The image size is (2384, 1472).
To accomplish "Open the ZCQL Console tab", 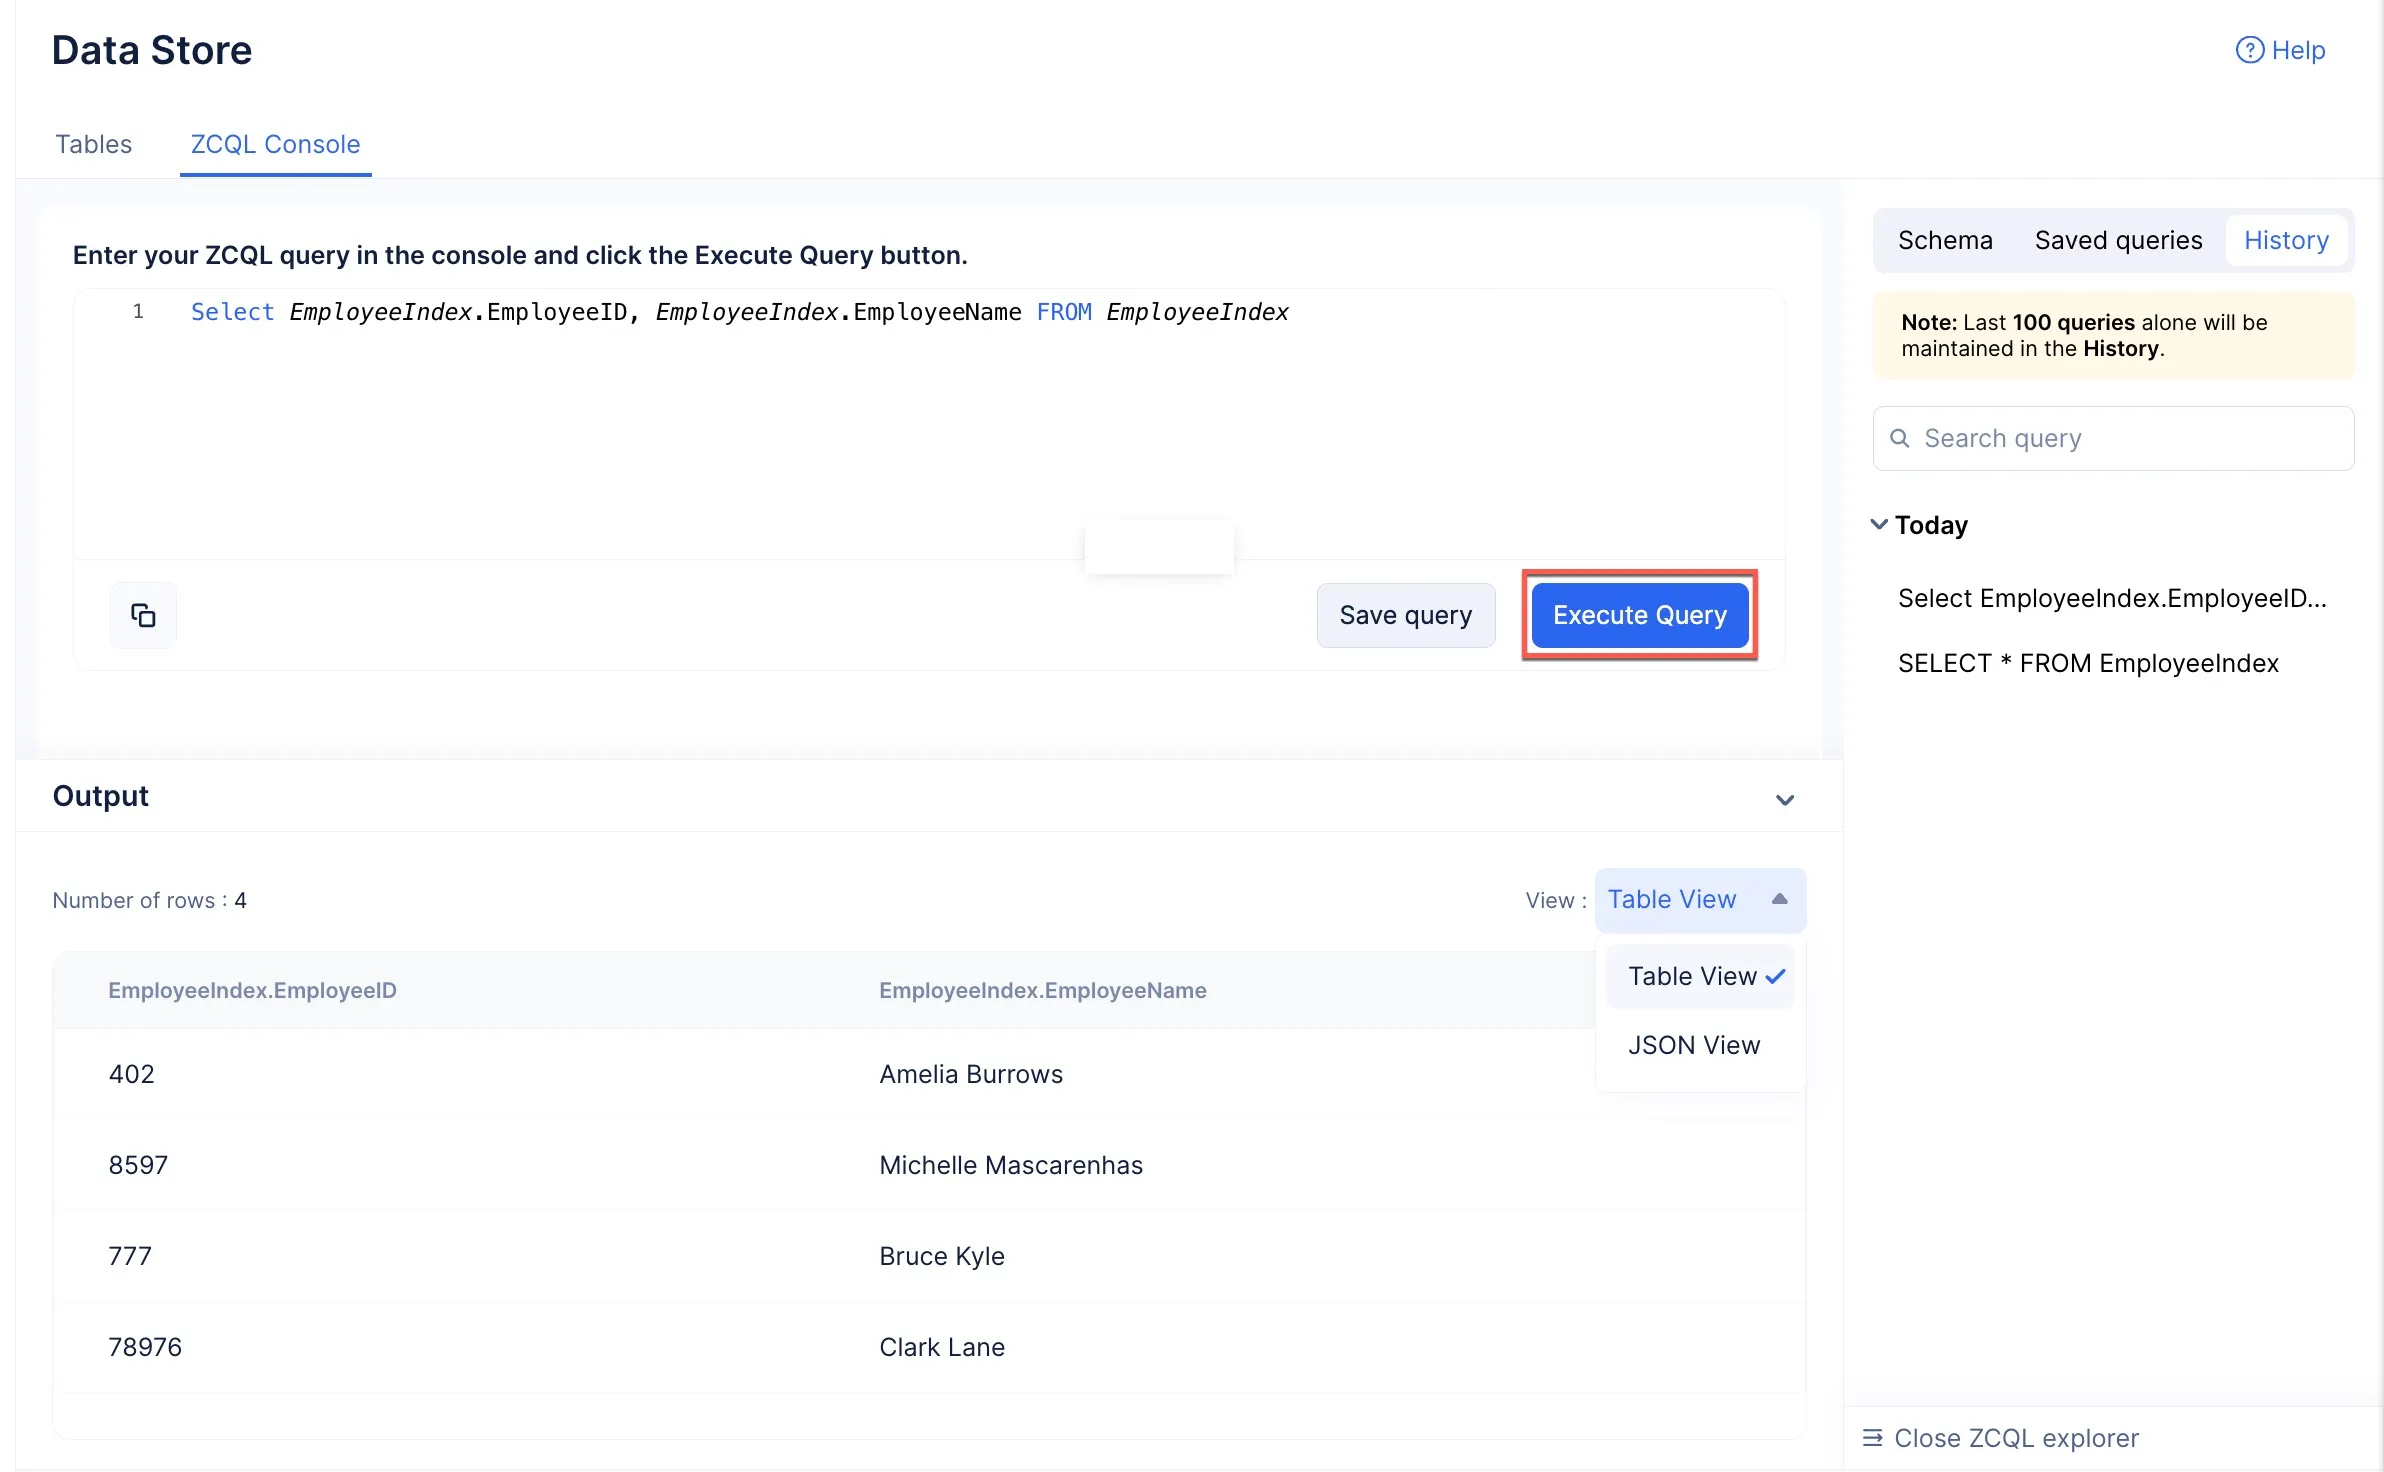I will click(x=275, y=144).
